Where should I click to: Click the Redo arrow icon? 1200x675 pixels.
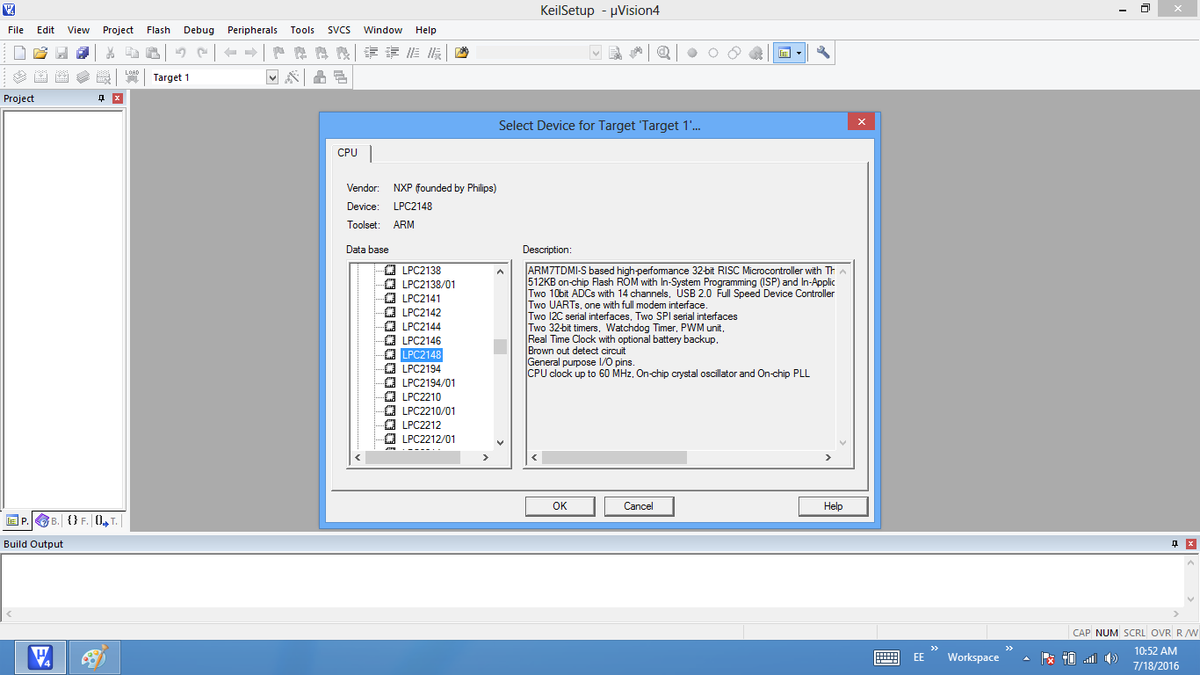click(x=203, y=52)
